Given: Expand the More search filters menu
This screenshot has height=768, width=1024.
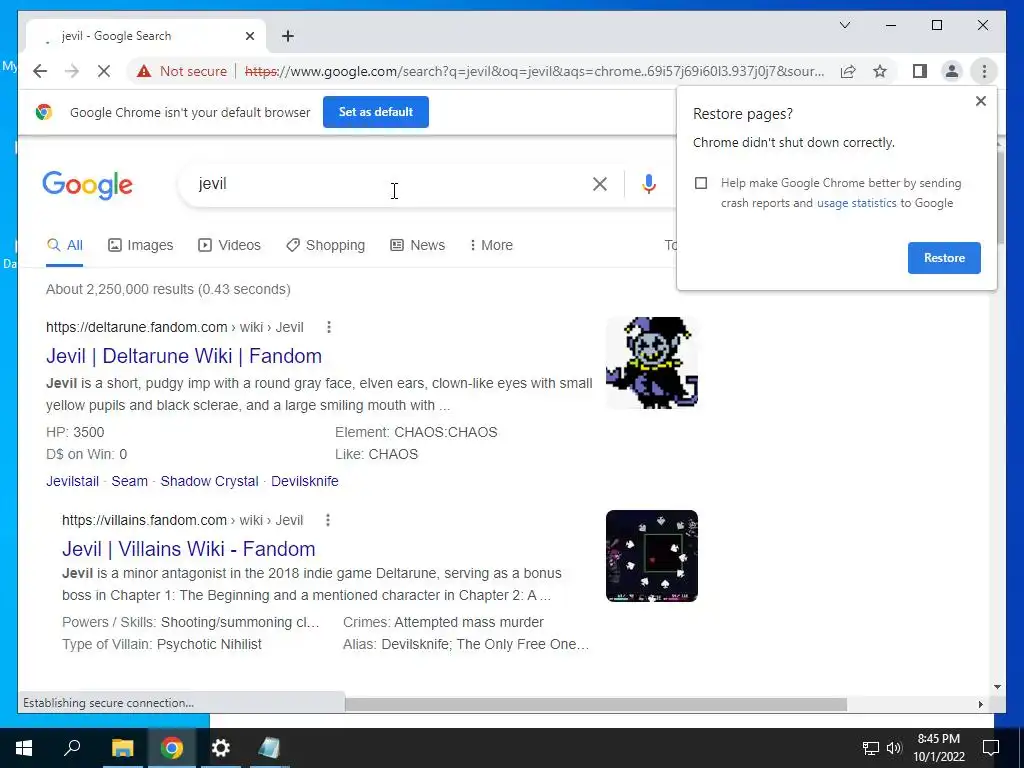Looking at the screenshot, I should 491,246.
